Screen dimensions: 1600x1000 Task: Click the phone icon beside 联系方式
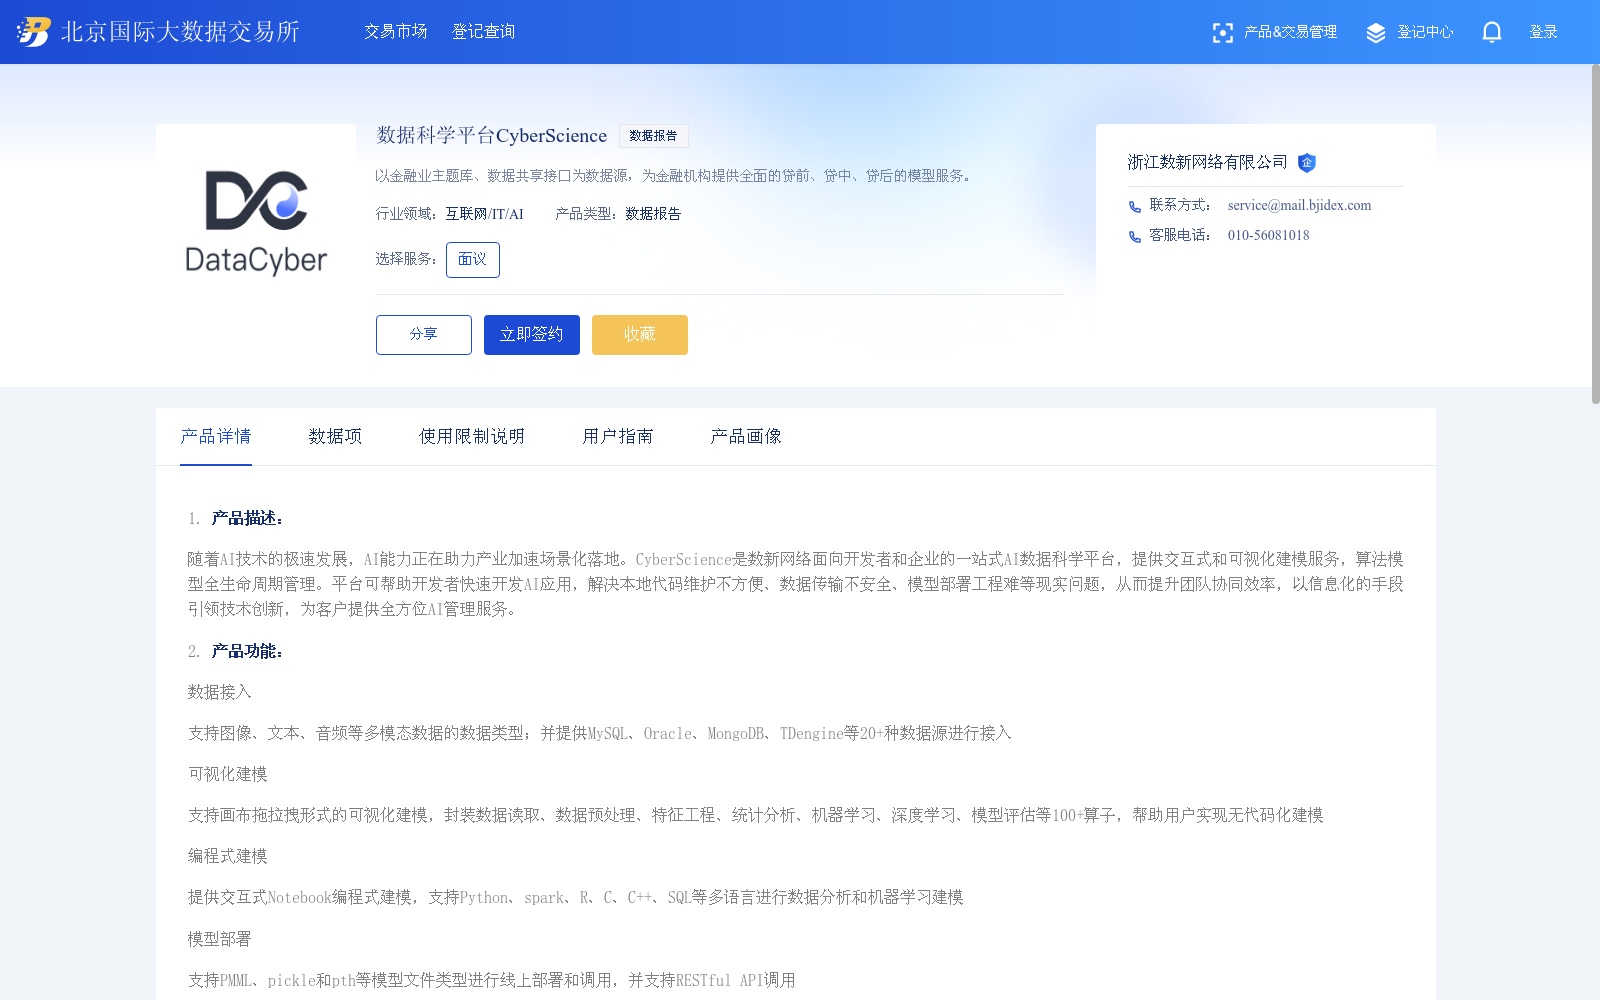[1135, 206]
